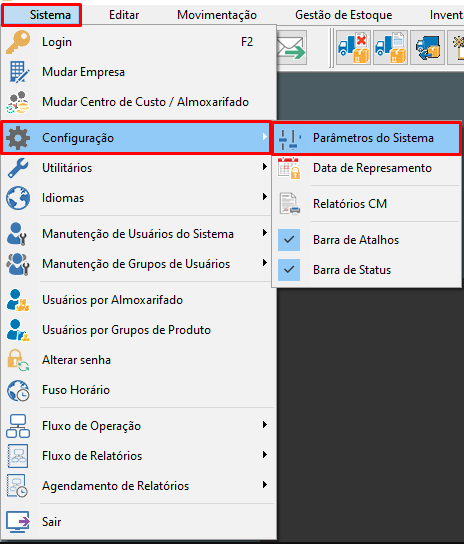
Task: Click the Barra de Atalhos label text
Action: pos(356,240)
